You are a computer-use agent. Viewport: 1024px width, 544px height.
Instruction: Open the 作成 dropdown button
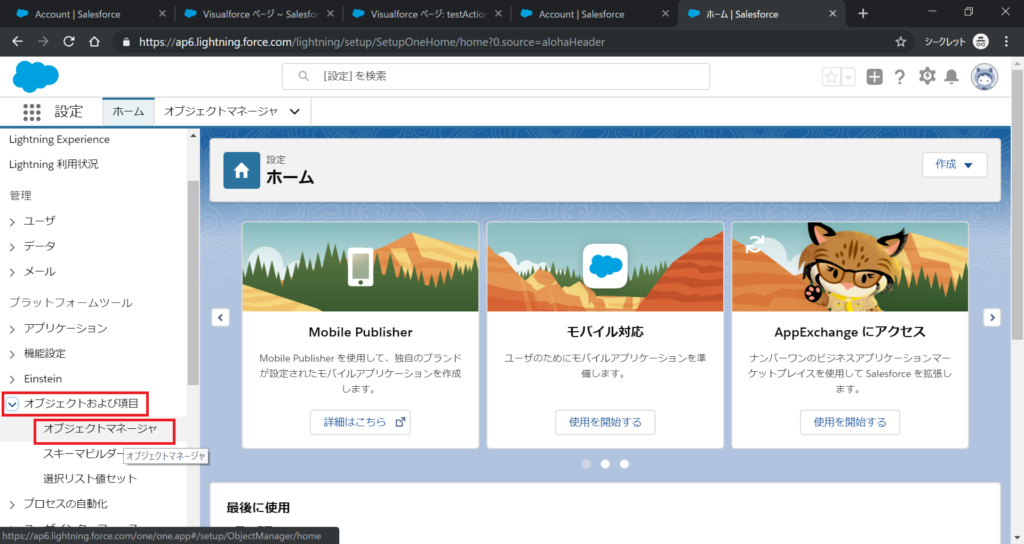[954, 165]
